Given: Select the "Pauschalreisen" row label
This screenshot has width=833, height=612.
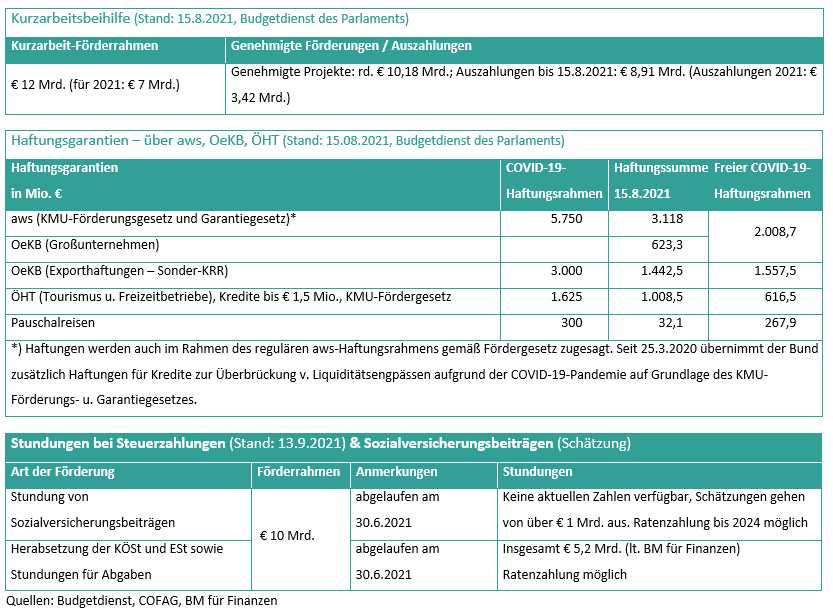Looking at the screenshot, I should 53,323.
